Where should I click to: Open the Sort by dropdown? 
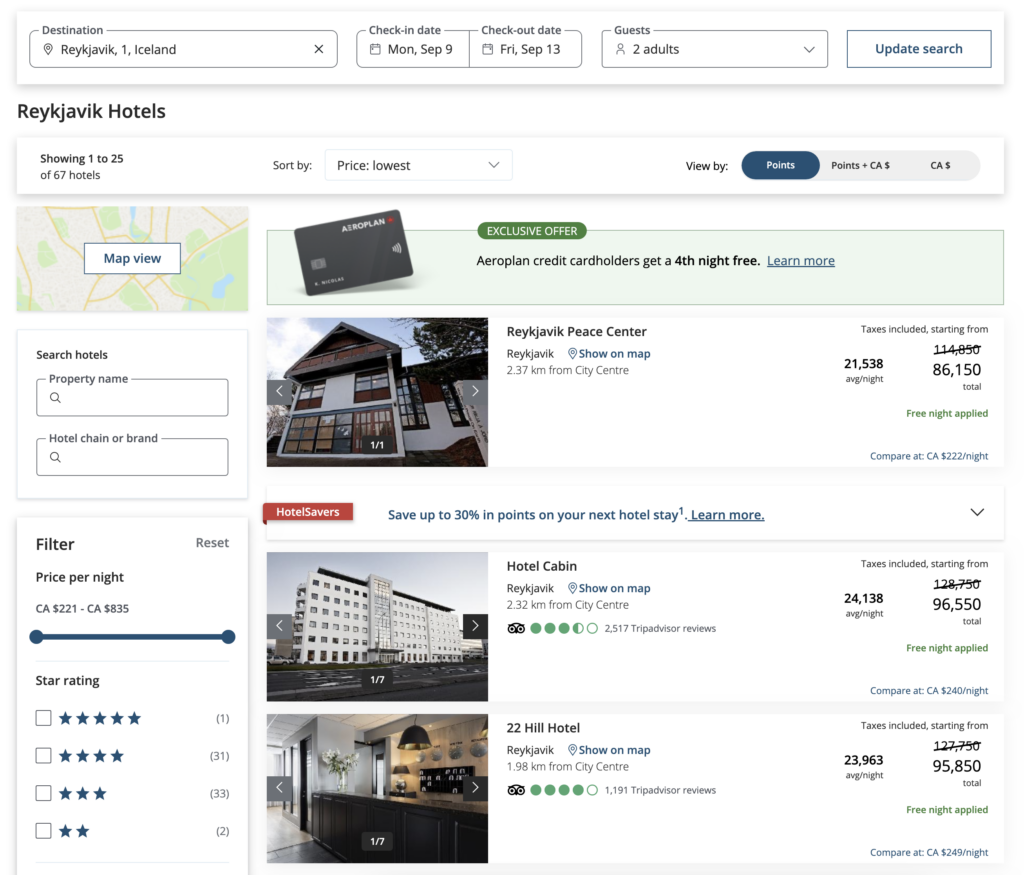(x=418, y=164)
